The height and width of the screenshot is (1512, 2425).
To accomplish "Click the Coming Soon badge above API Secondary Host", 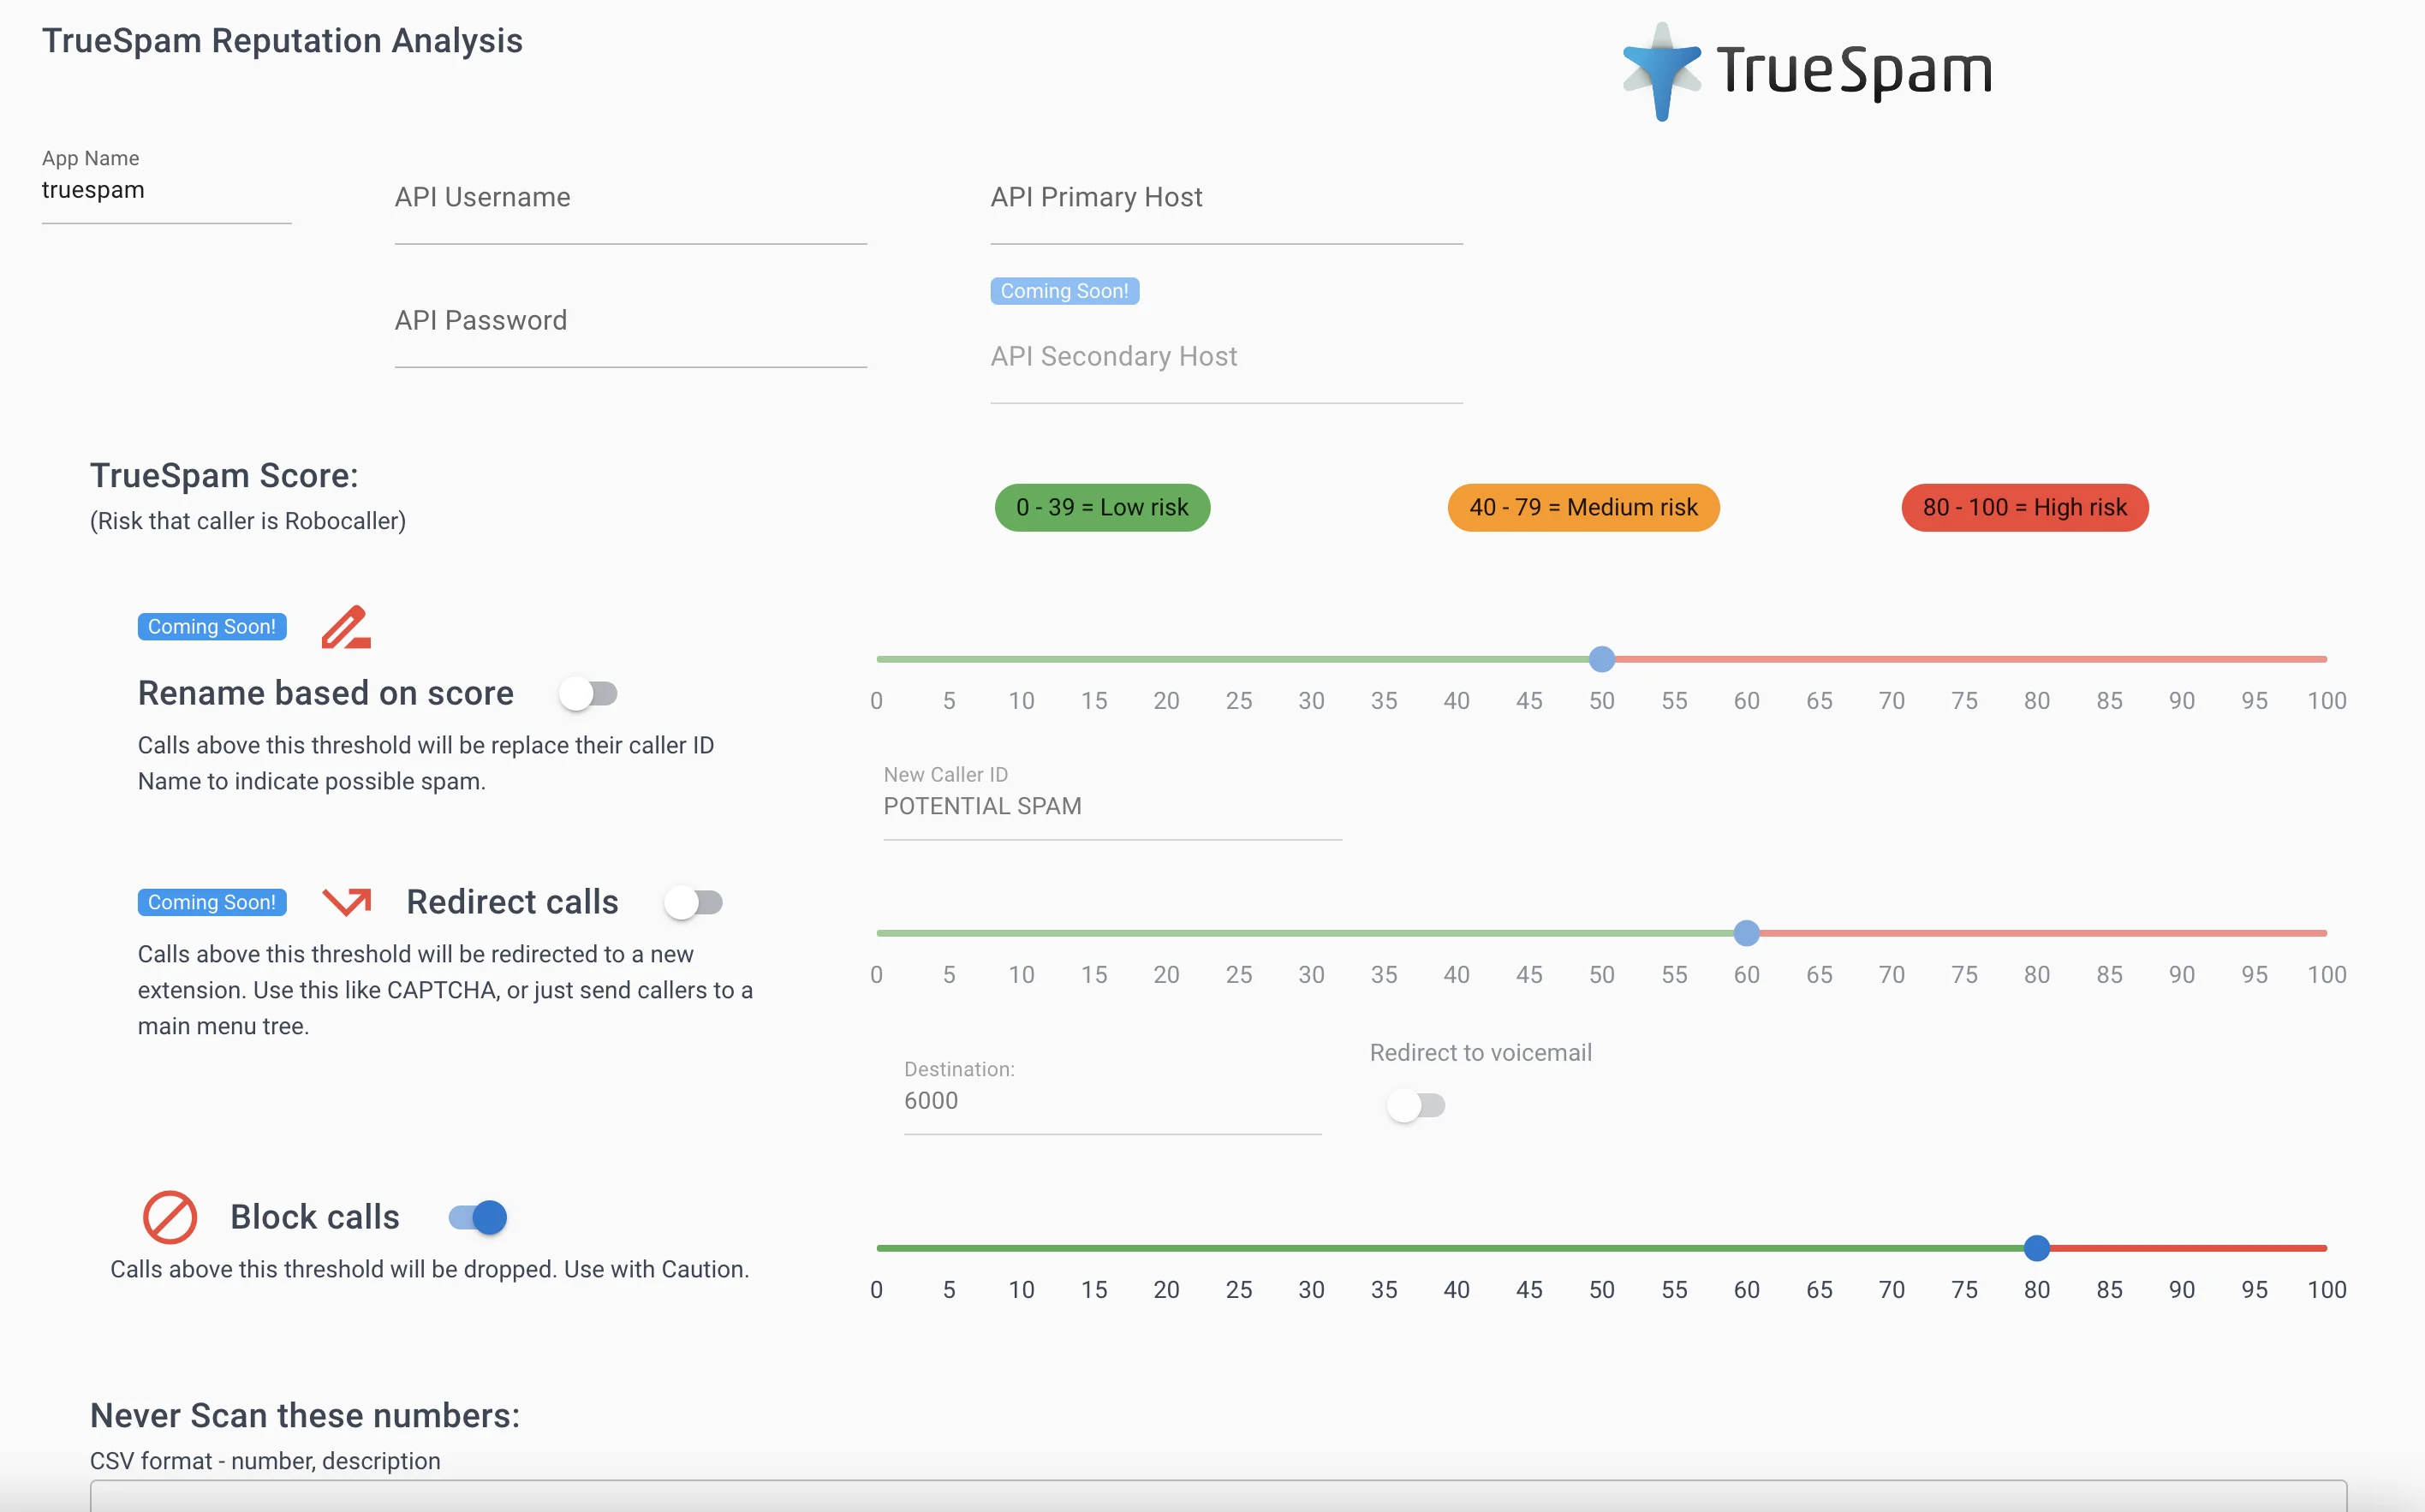I will click(x=1064, y=290).
